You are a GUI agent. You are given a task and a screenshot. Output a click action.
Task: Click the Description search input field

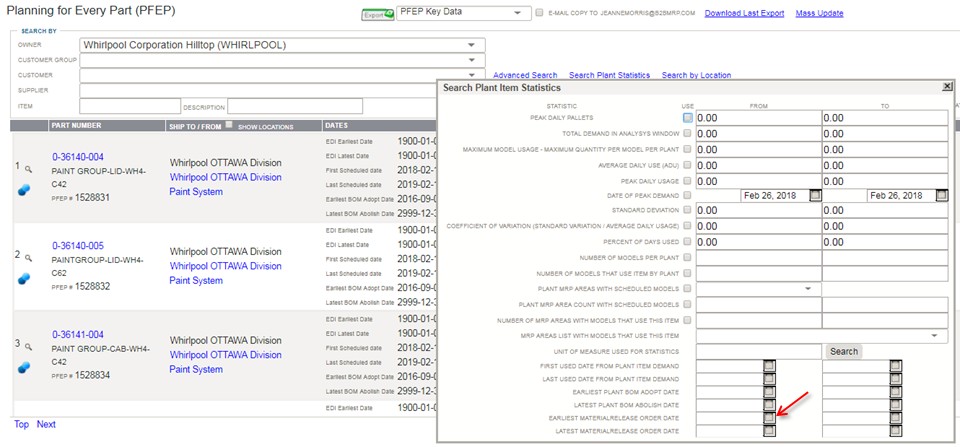295,106
